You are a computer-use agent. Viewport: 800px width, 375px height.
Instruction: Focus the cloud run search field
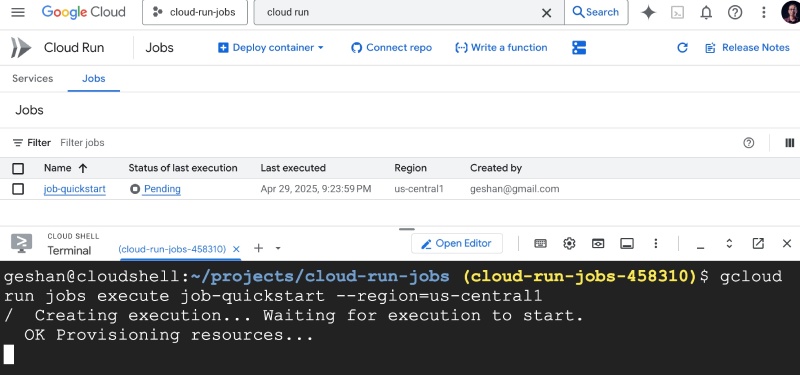click(x=398, y=12)
